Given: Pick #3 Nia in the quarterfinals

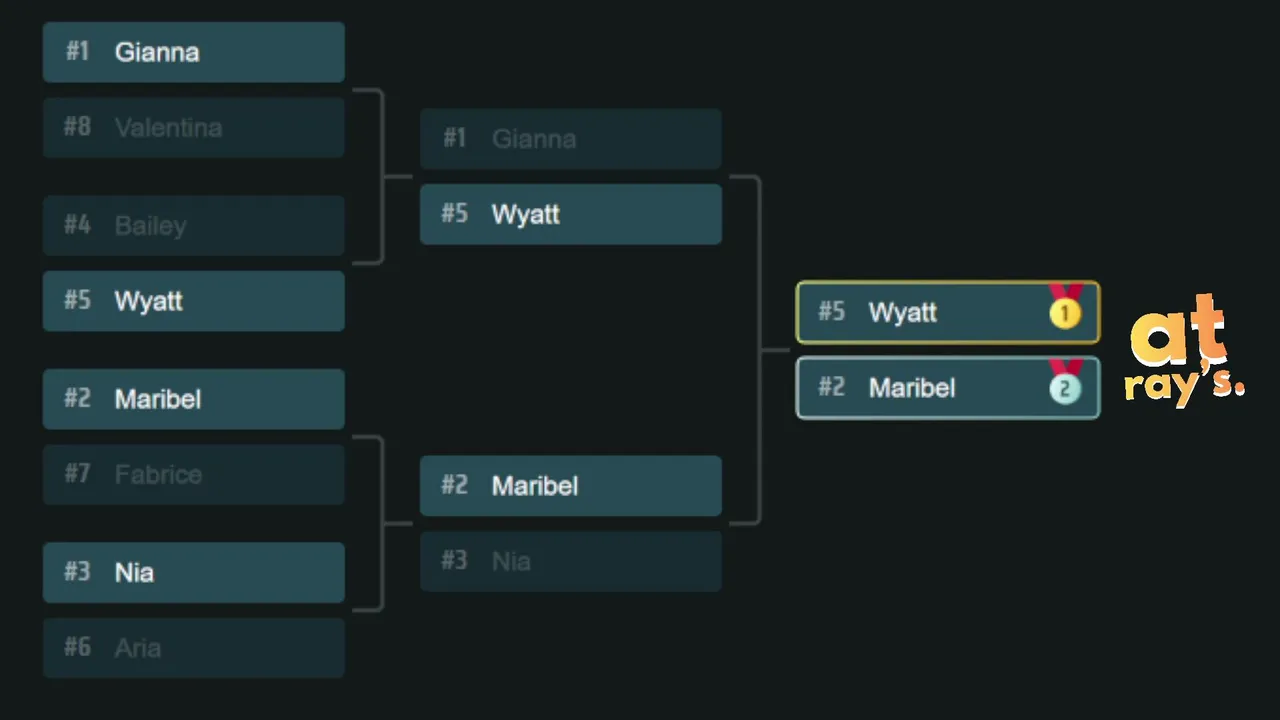Looking at the screenshot, I should 193,572.
